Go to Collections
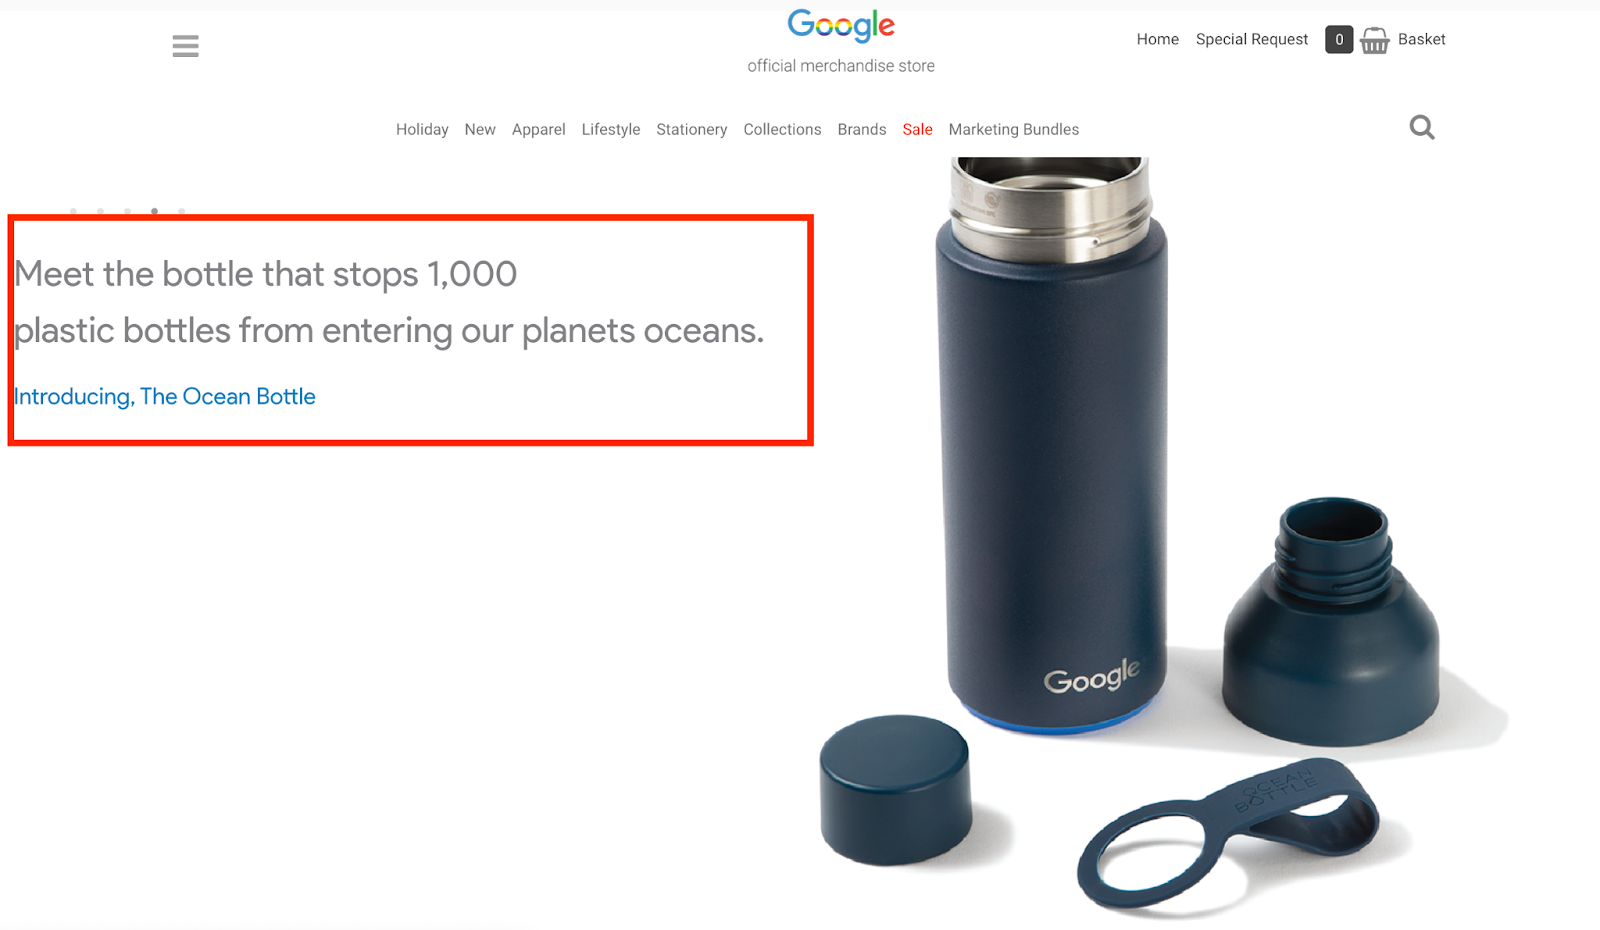Image resolution: width=1600 pixels, height=930 pixels. coord(782,129)
